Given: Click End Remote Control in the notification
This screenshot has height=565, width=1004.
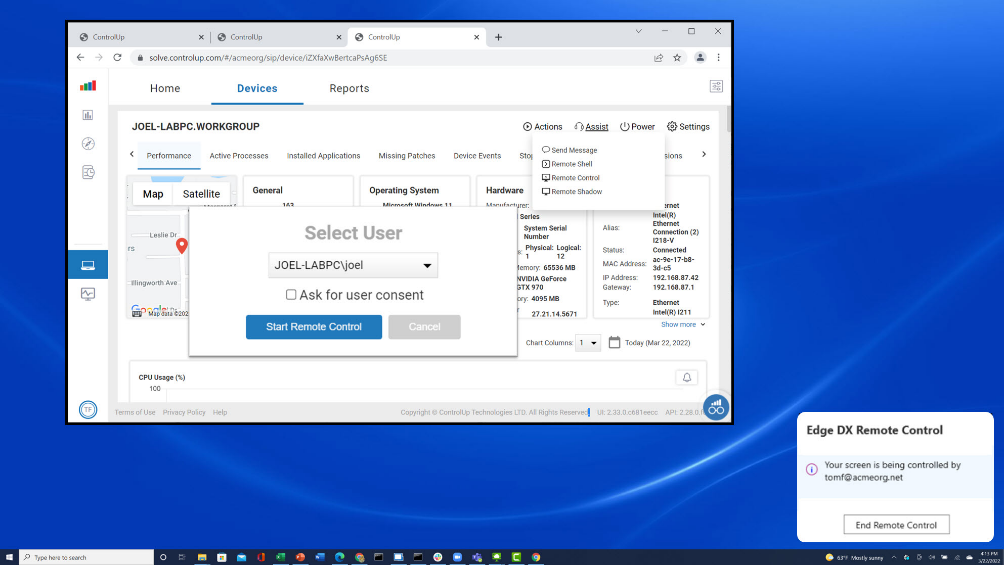Looking at the screenshot, I should coord(896,525).
